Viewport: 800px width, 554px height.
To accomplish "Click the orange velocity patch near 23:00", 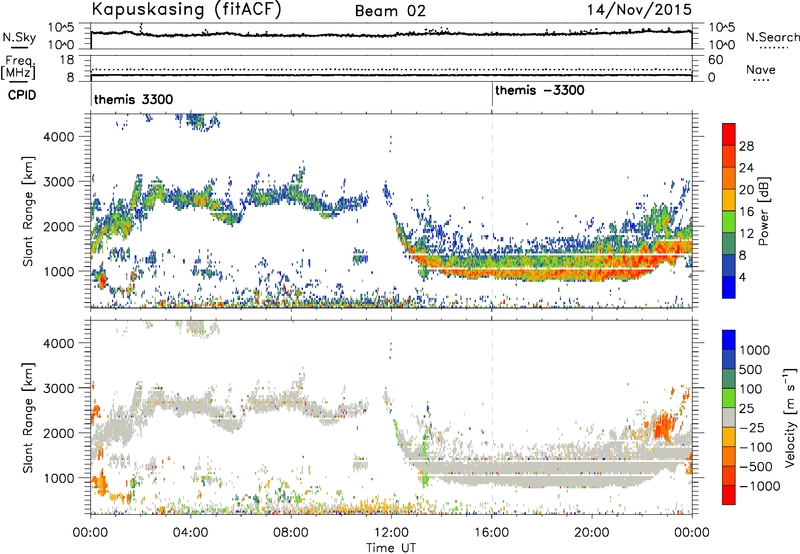I will click(x=663, y=424).
